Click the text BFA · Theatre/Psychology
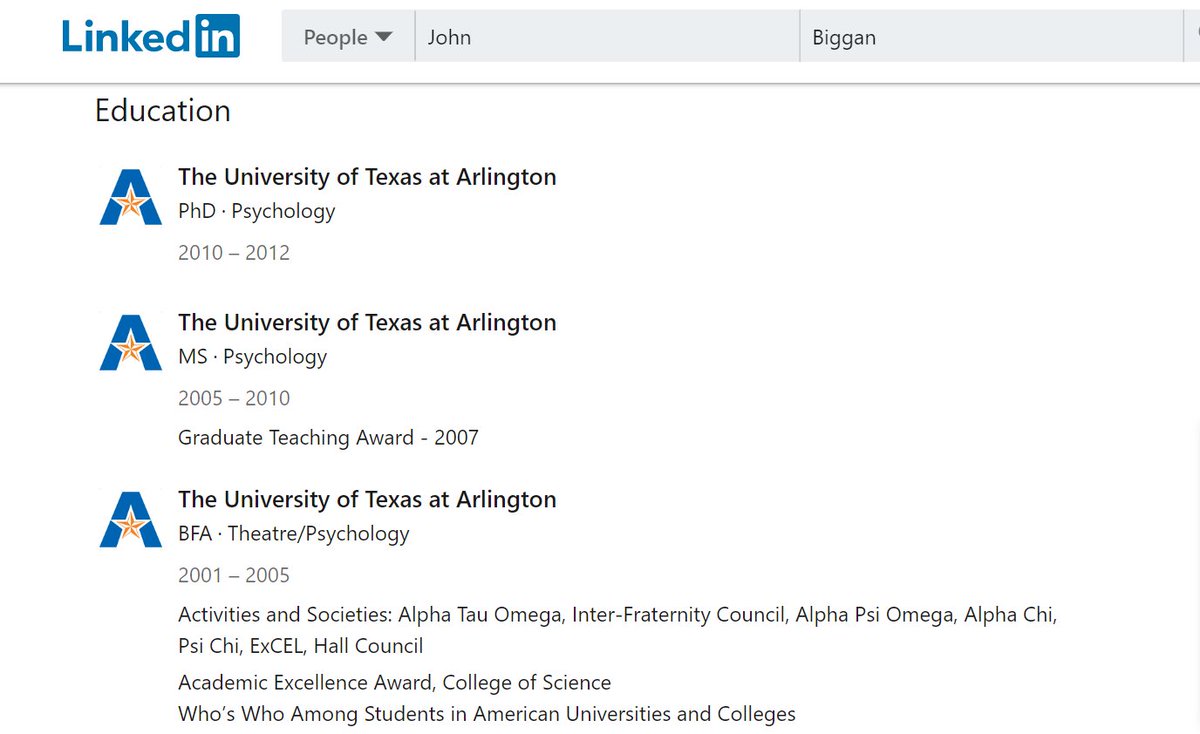 [294, 534]
